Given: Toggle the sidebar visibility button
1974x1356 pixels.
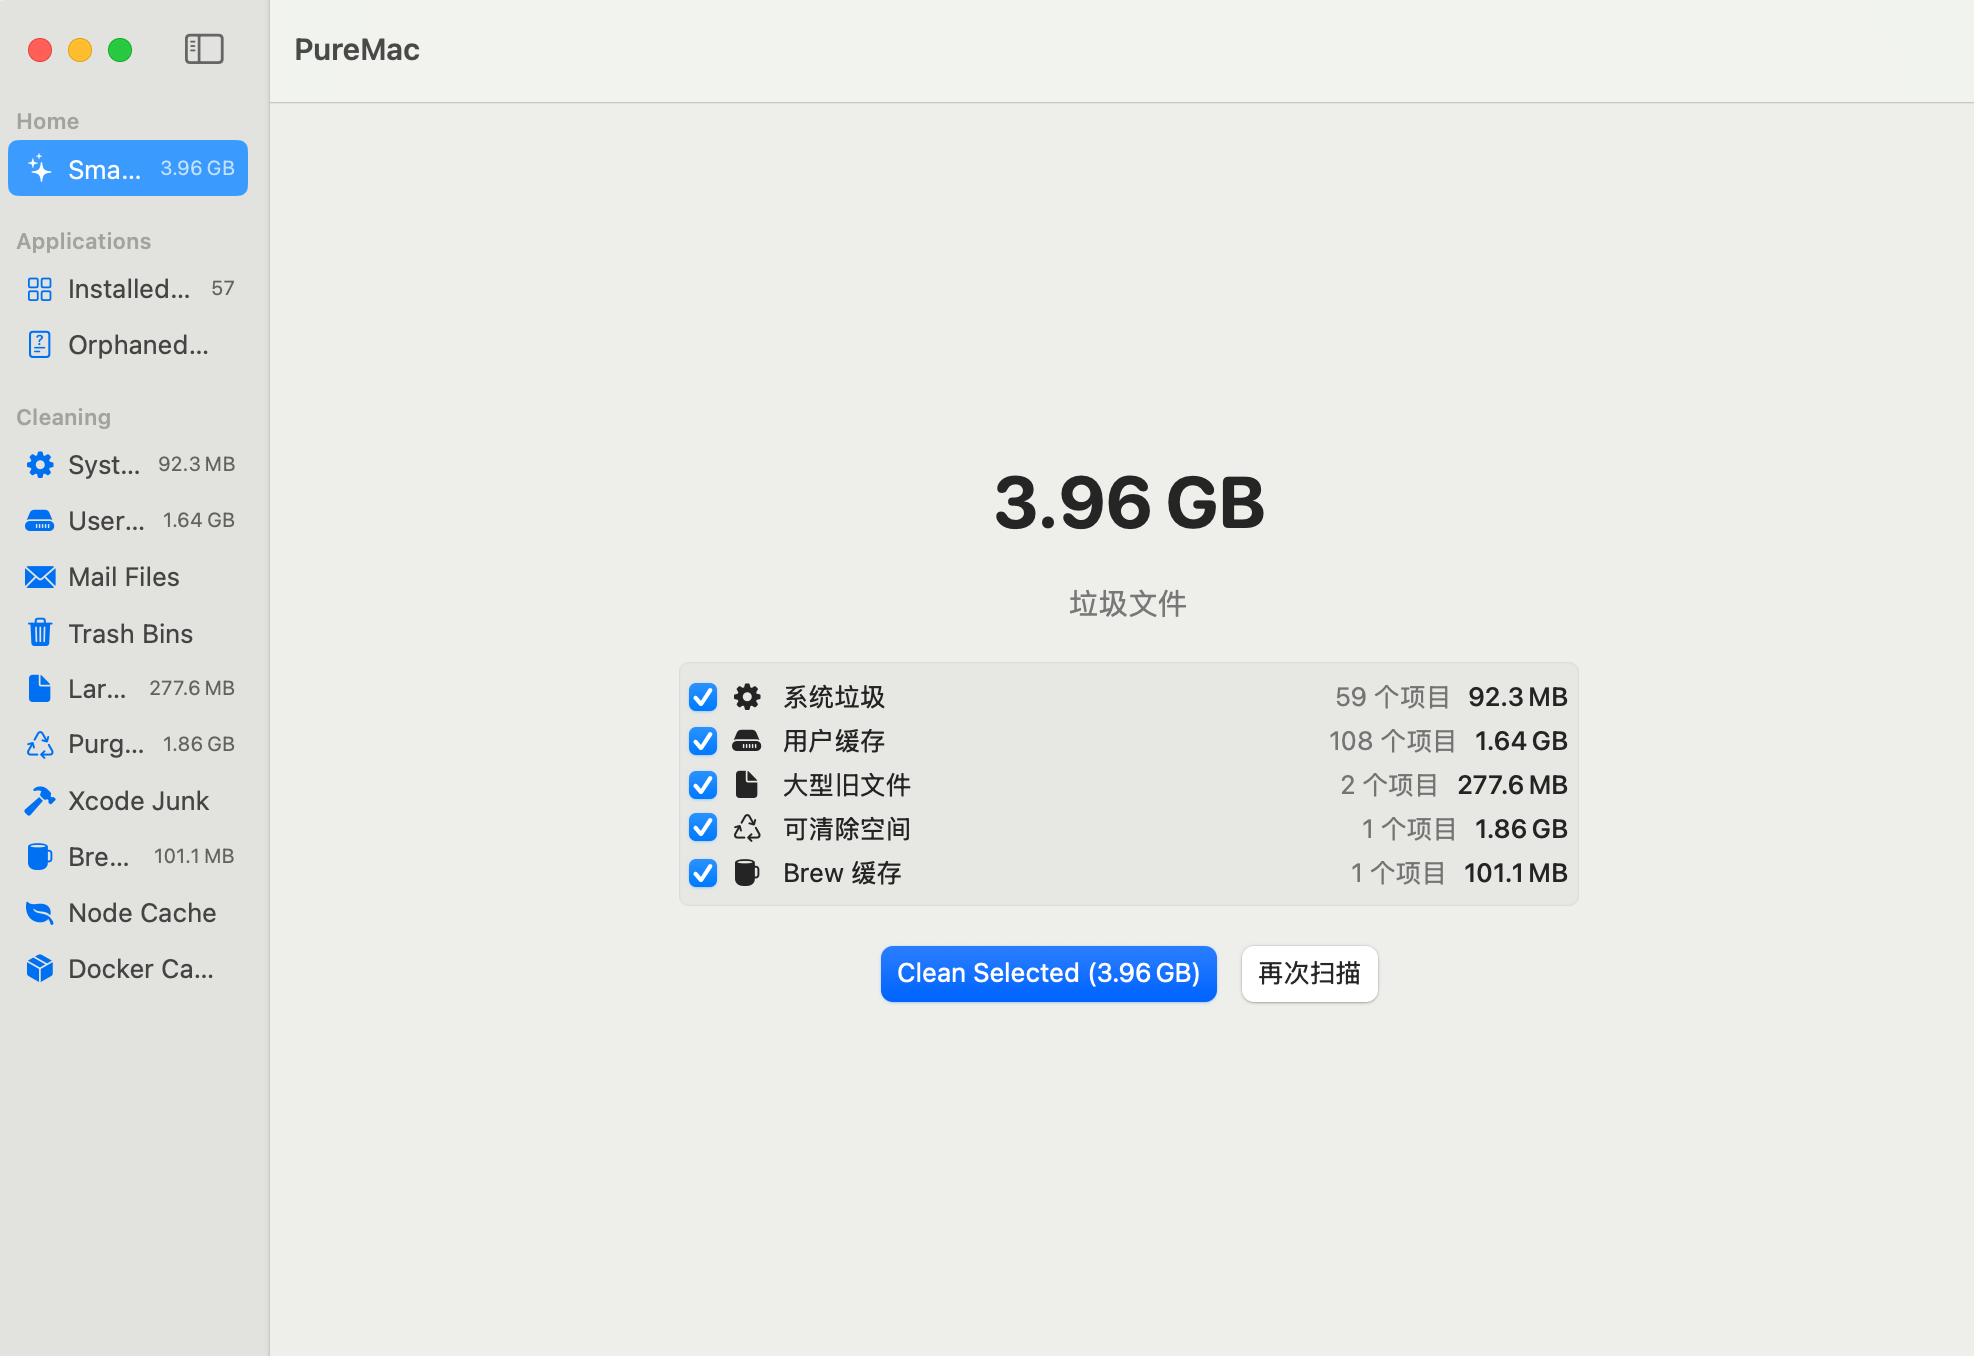Looking at the screenshot, I should [203, 49].
